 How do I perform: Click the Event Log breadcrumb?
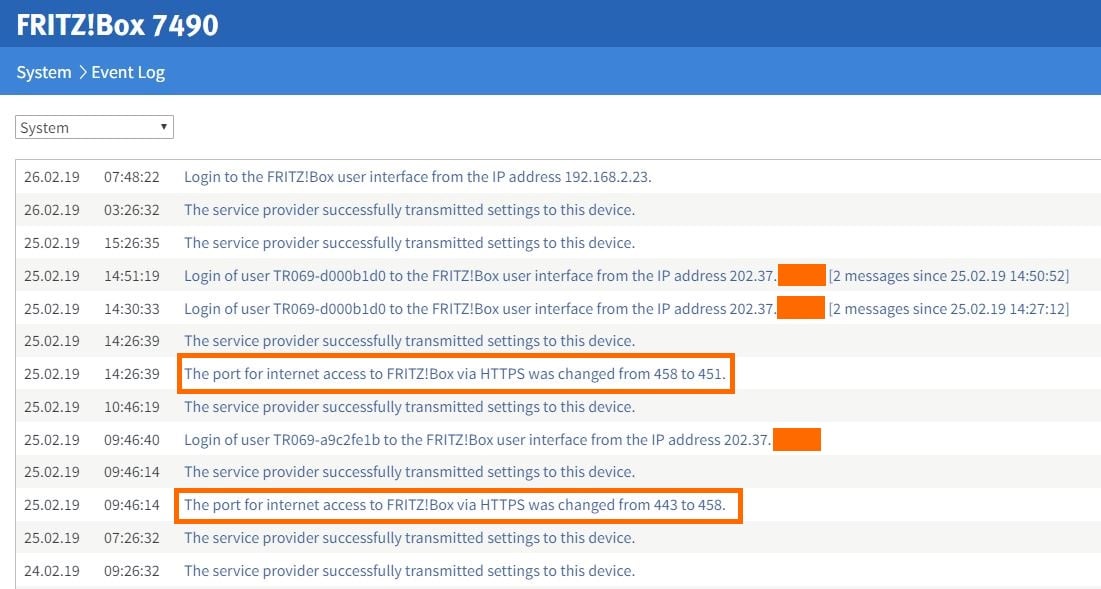[x=128, y=72]
